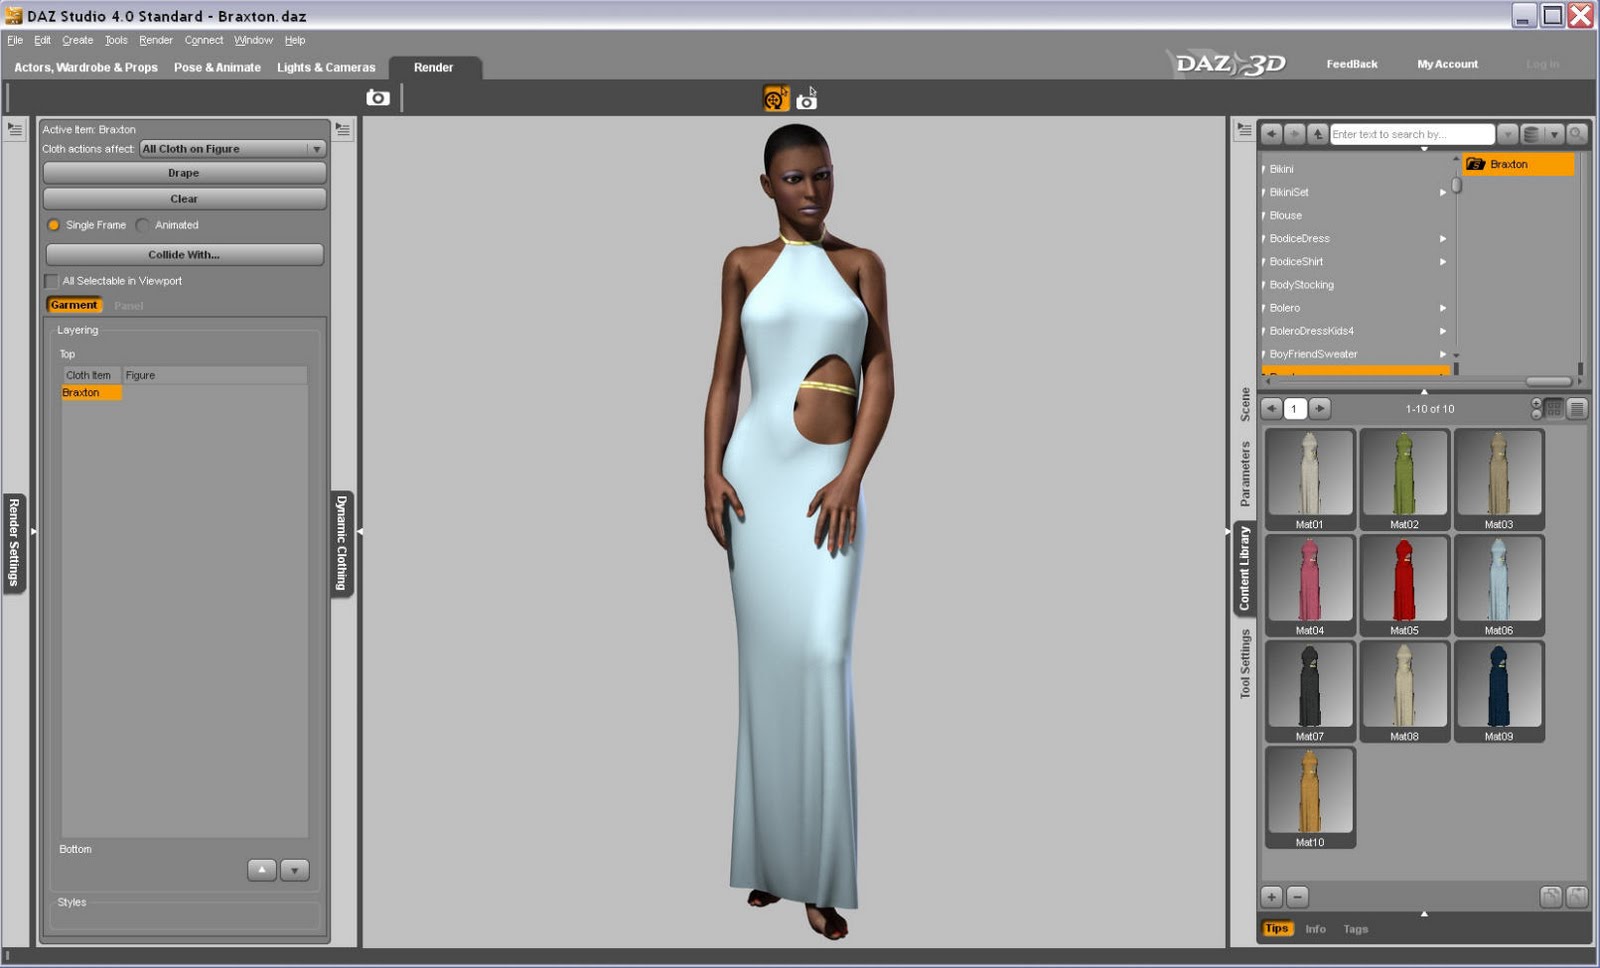Open the Window menu
This screenshot has height=968, width=1600.
click(253, 40)
